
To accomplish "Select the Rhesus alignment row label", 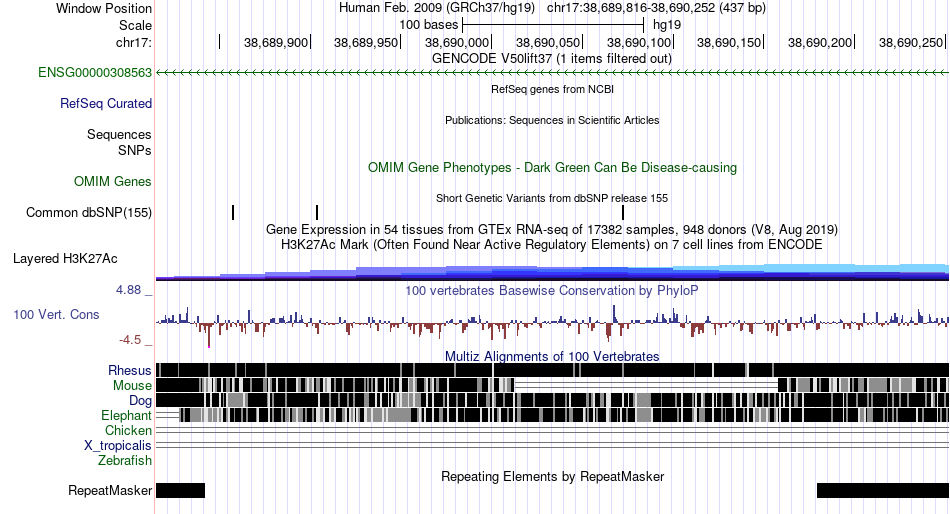I will 130,370.
